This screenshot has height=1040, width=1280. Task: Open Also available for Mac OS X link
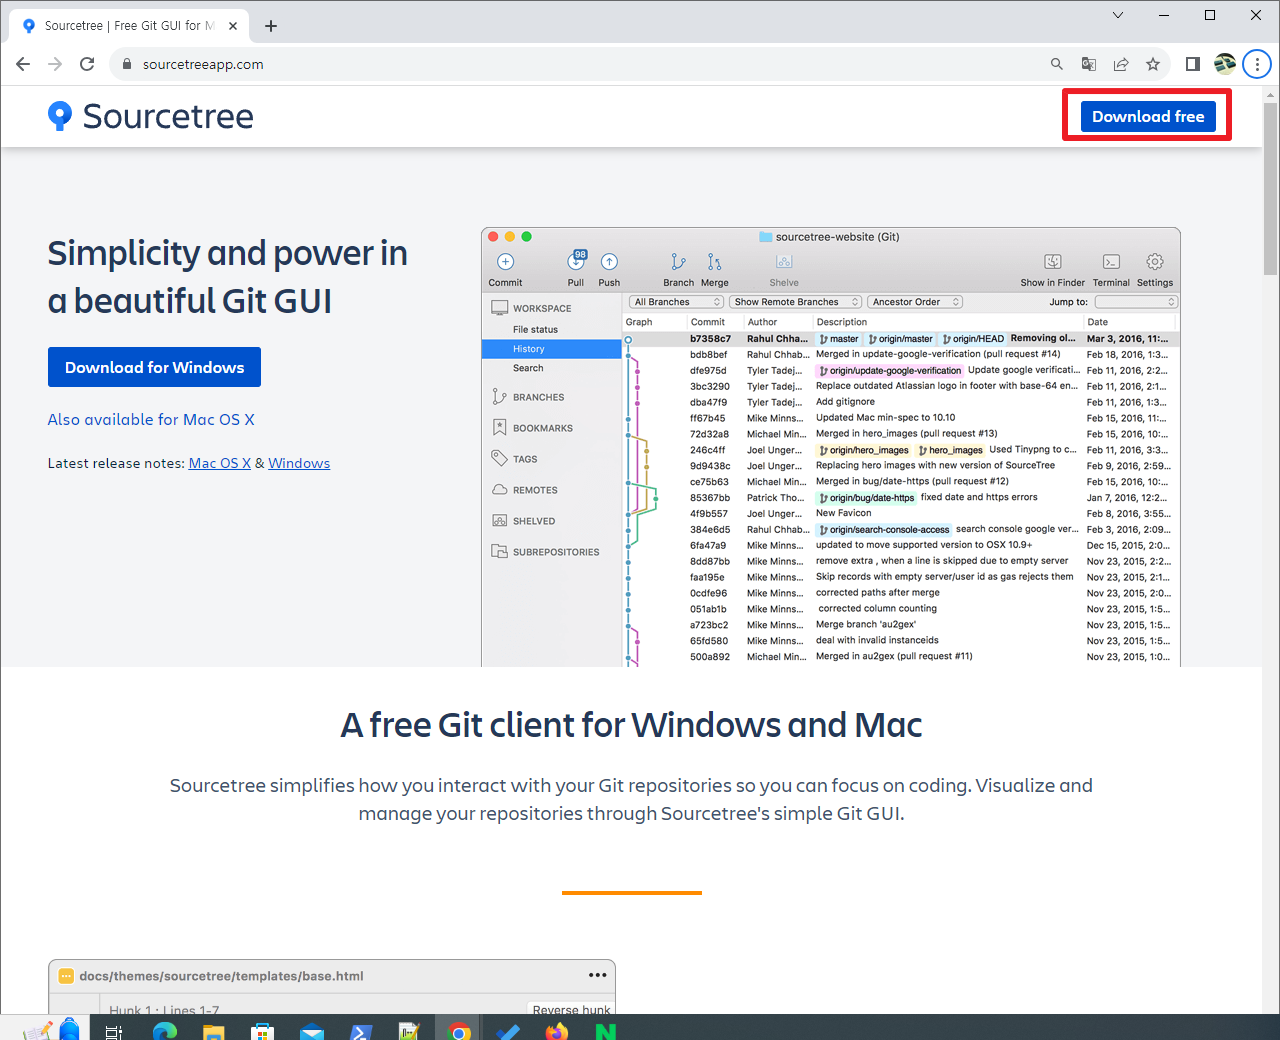tap(151, 419)
